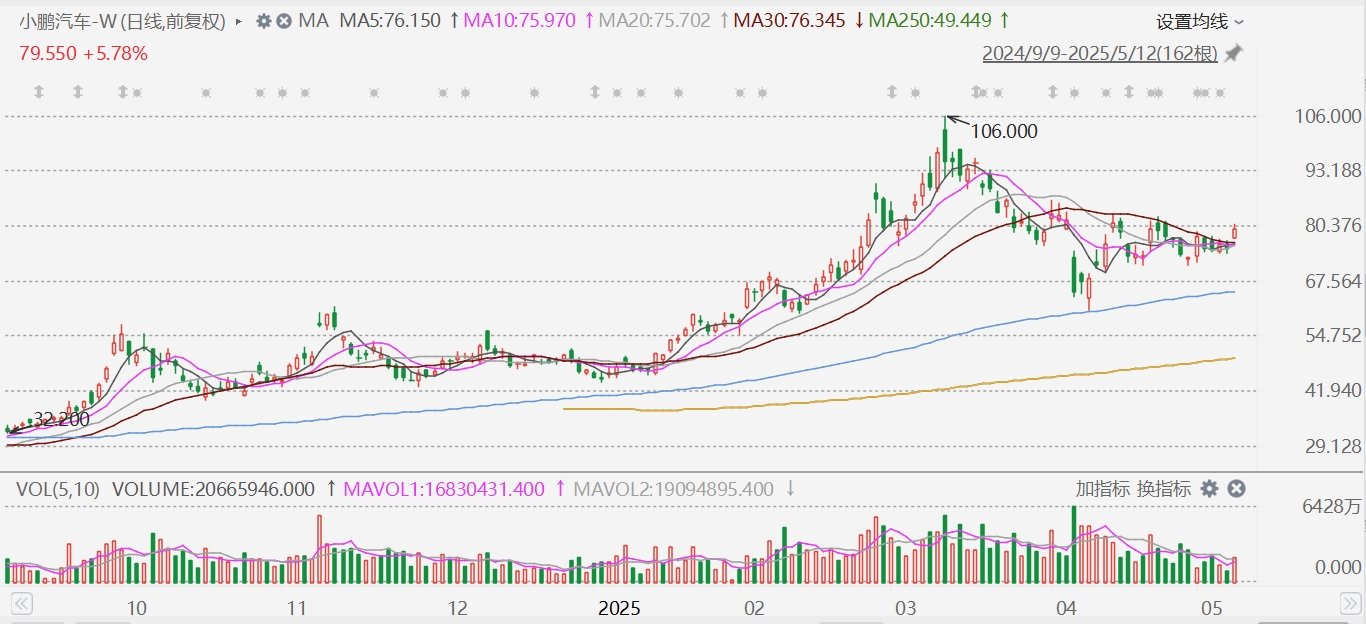Jump to month 11 on the time axis
Viewport: 1366px width, 624px height.
296,608
